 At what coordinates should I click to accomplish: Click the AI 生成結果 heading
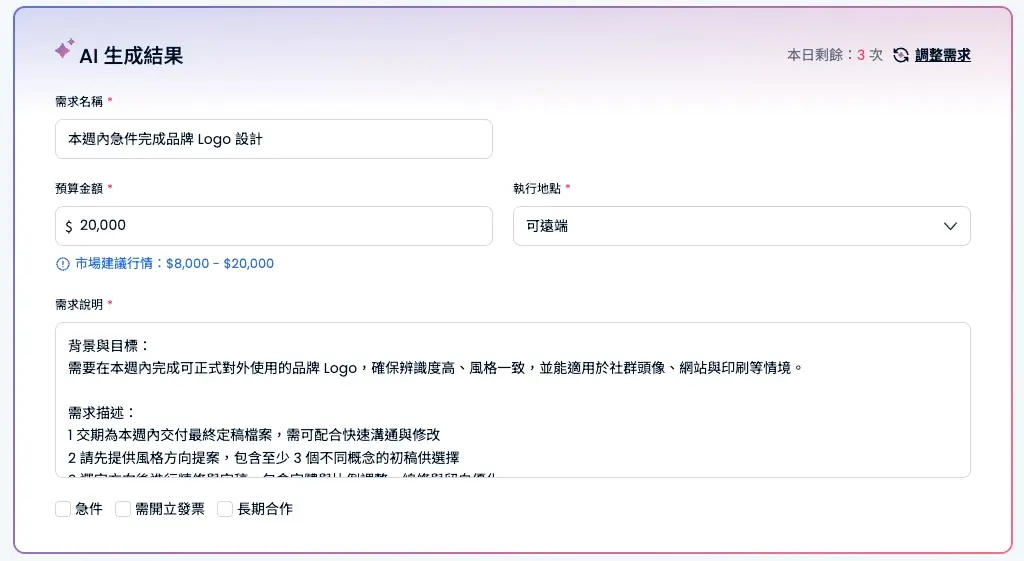[x=131, y=55]
